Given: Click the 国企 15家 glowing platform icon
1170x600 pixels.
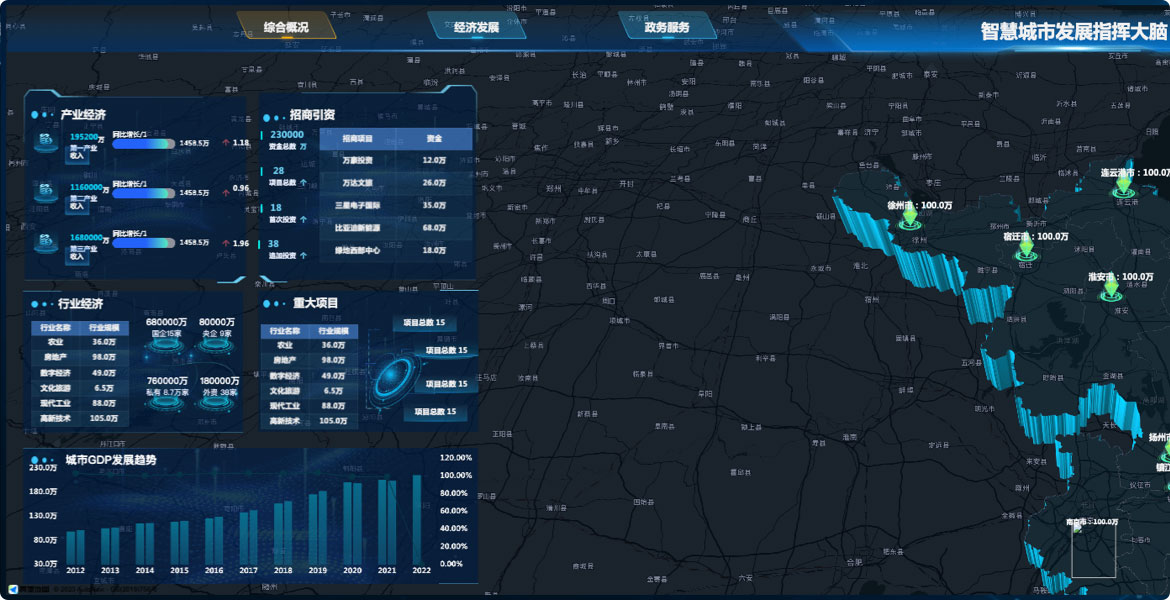Looking at the screenshot, I should pyautogui.click(x=164, y=347).
